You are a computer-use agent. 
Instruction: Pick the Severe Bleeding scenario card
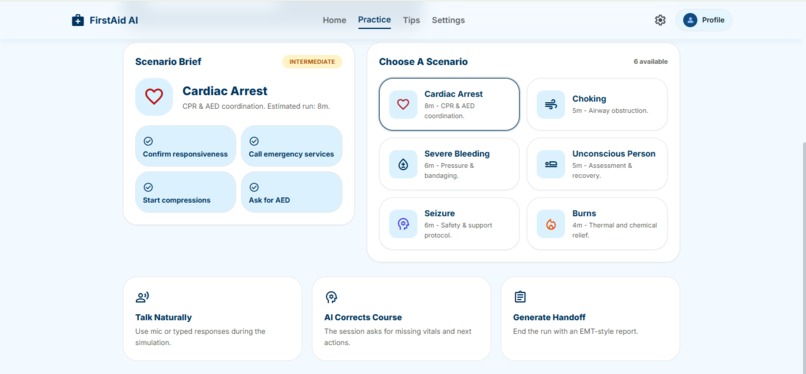(x=449, y=164)
